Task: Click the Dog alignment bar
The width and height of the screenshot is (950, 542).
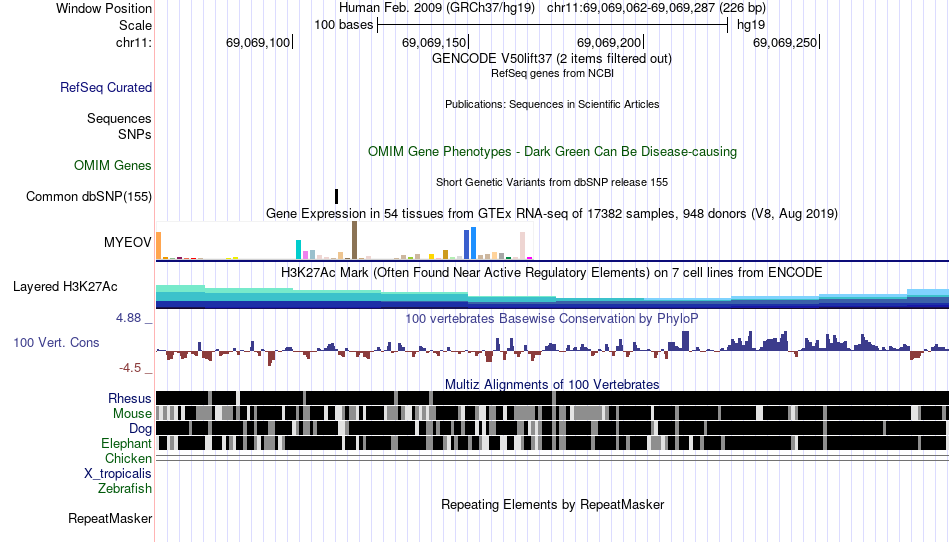Action: [x=552, y=428]
